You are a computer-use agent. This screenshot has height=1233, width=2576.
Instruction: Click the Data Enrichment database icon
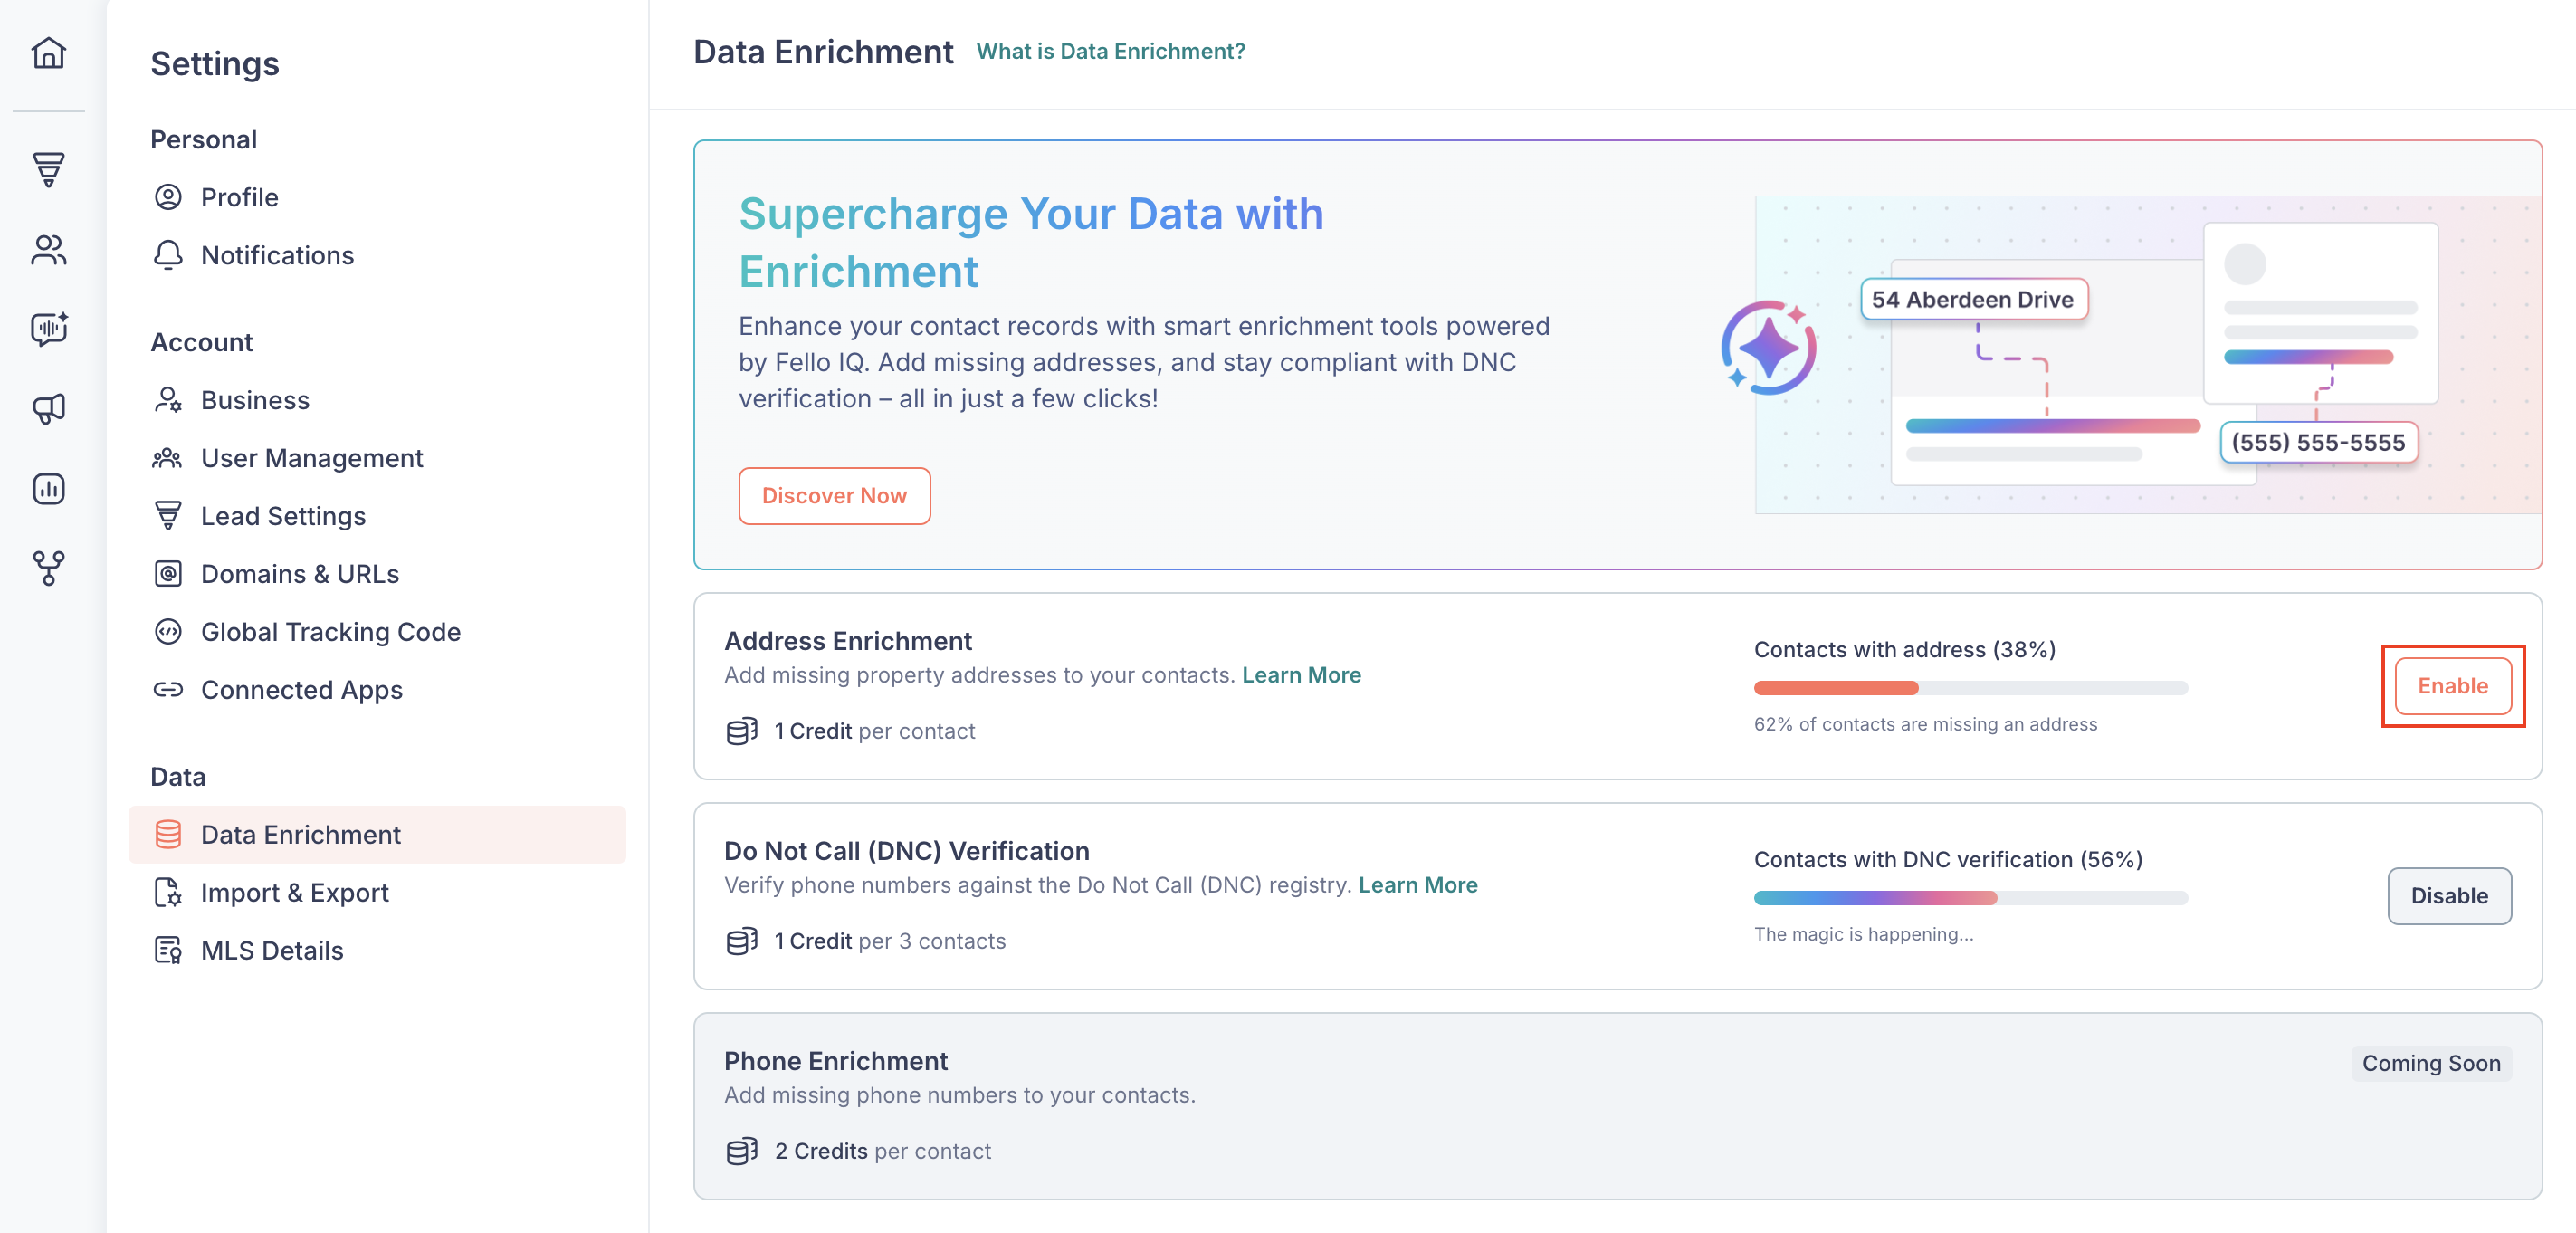[168, 835]
